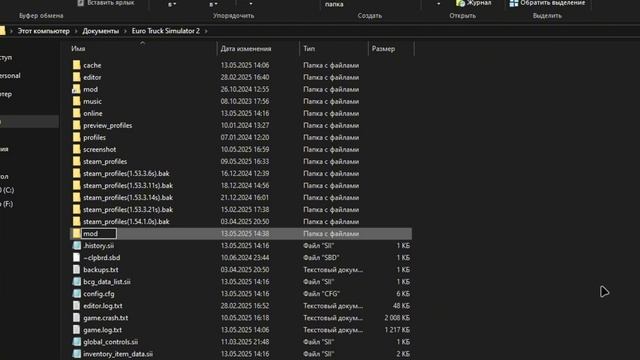Click the date 10.06.2024 23:44 of ~clpbrd.sbd

click(245, 258)
